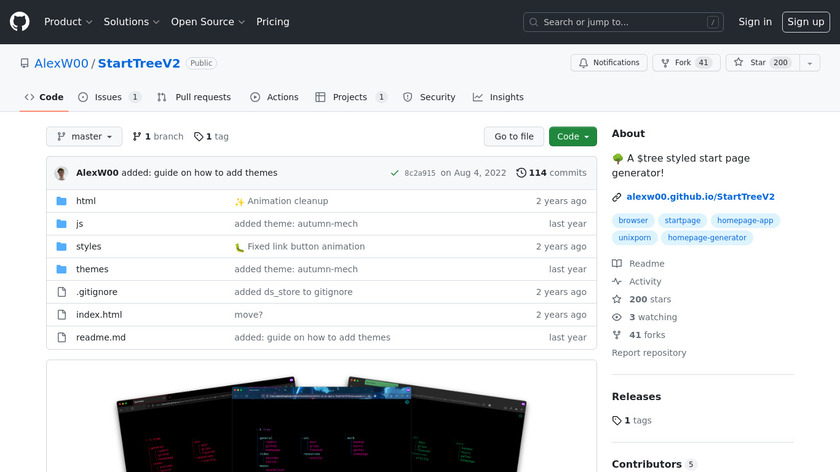This screenshot has height=472, width=840.
Task: Select the unixporn topic tag
Action: (634, 238)
